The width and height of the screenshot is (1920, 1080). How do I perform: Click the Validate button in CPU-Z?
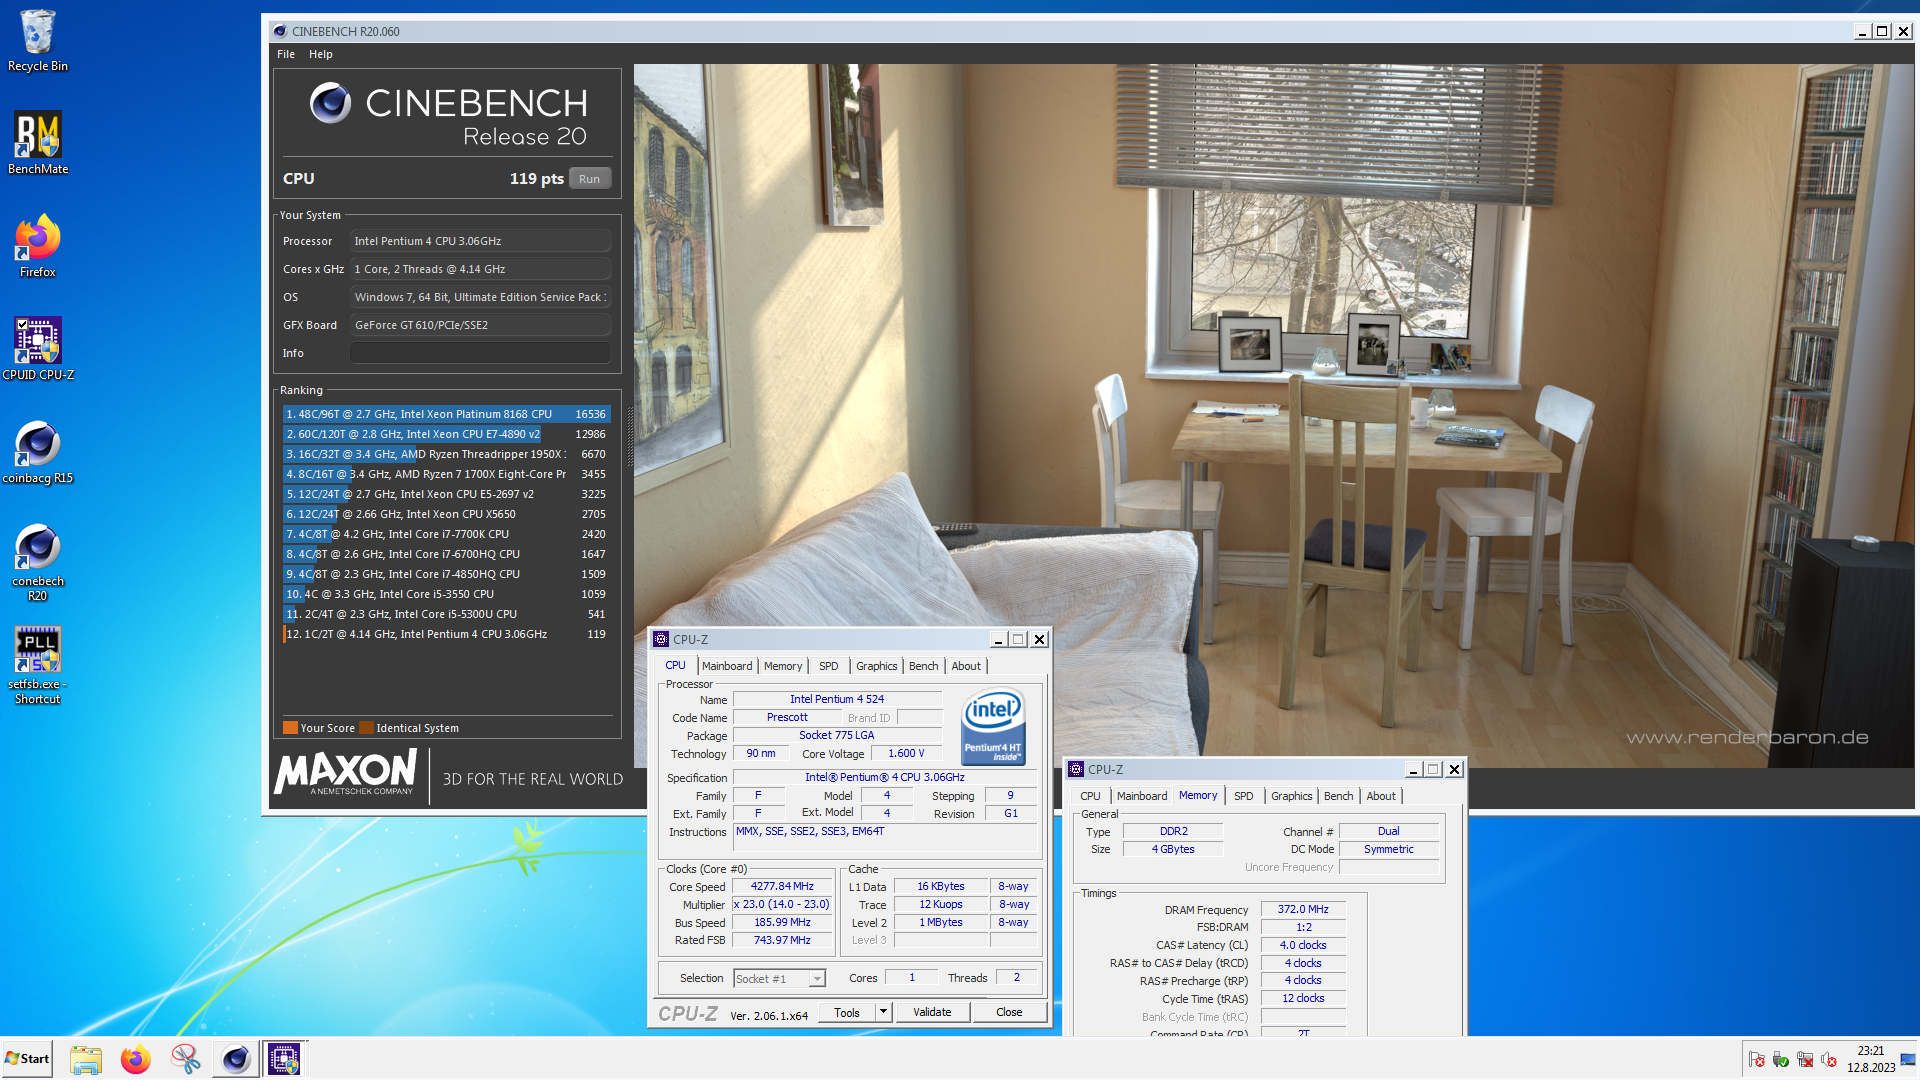(932, 1012)
